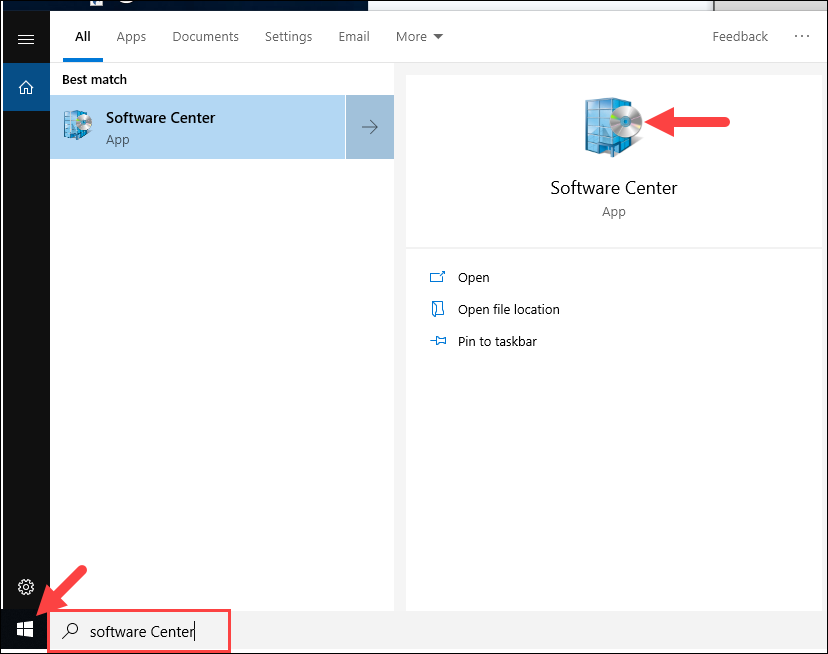Select the Software Center best match result
Screen dimensions: 828x654
(197, 127)
